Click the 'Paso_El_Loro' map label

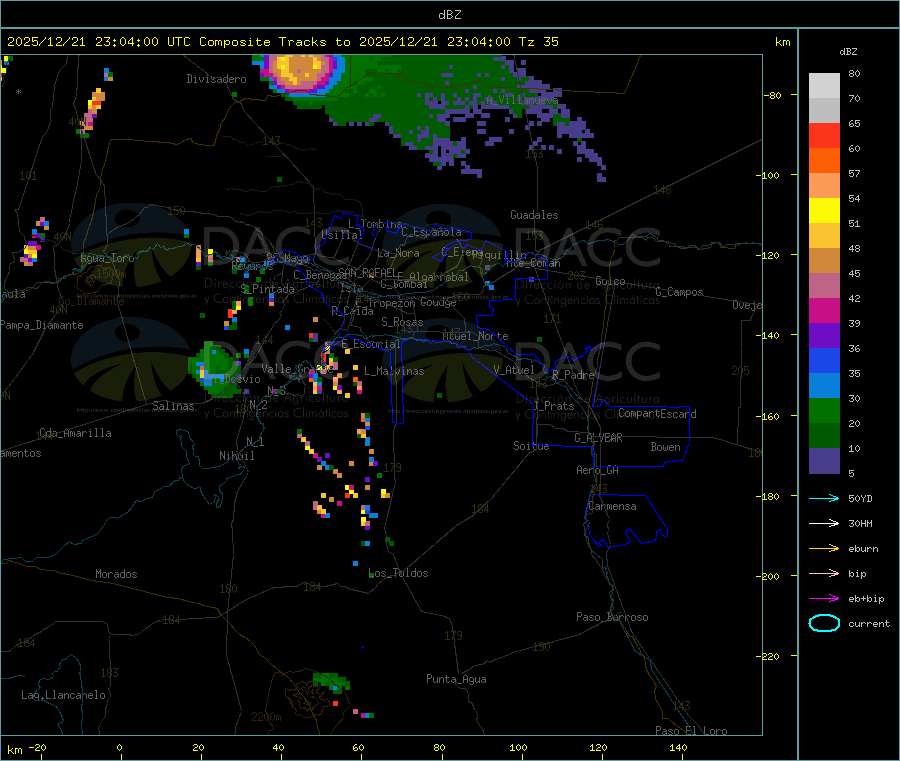691,731
